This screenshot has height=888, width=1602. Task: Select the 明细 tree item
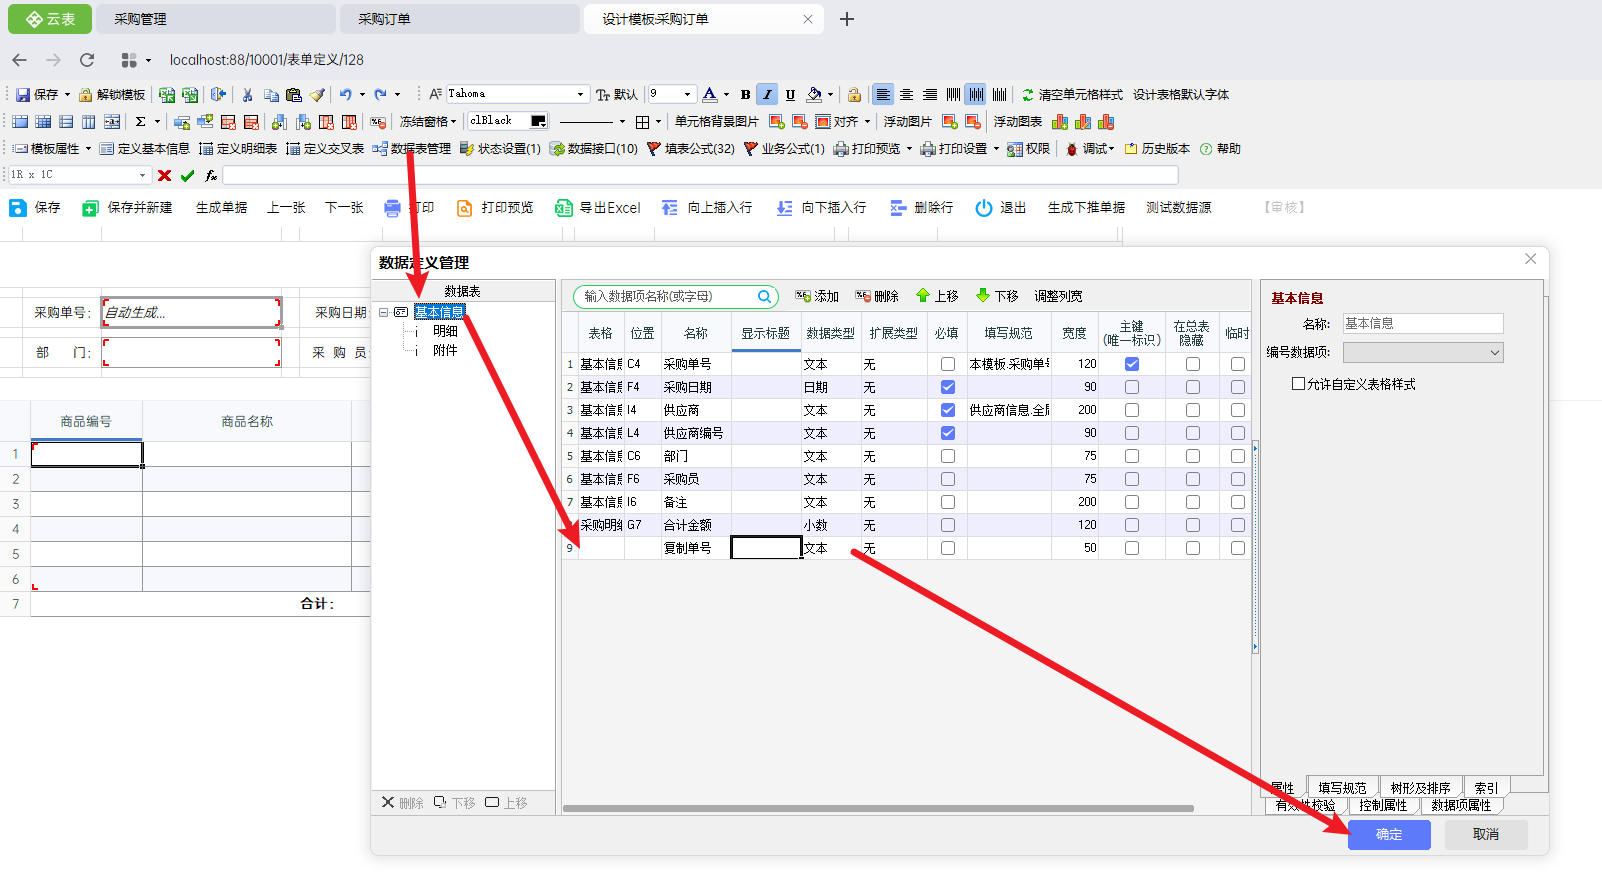pyautogui.click(x=446, y=331)
